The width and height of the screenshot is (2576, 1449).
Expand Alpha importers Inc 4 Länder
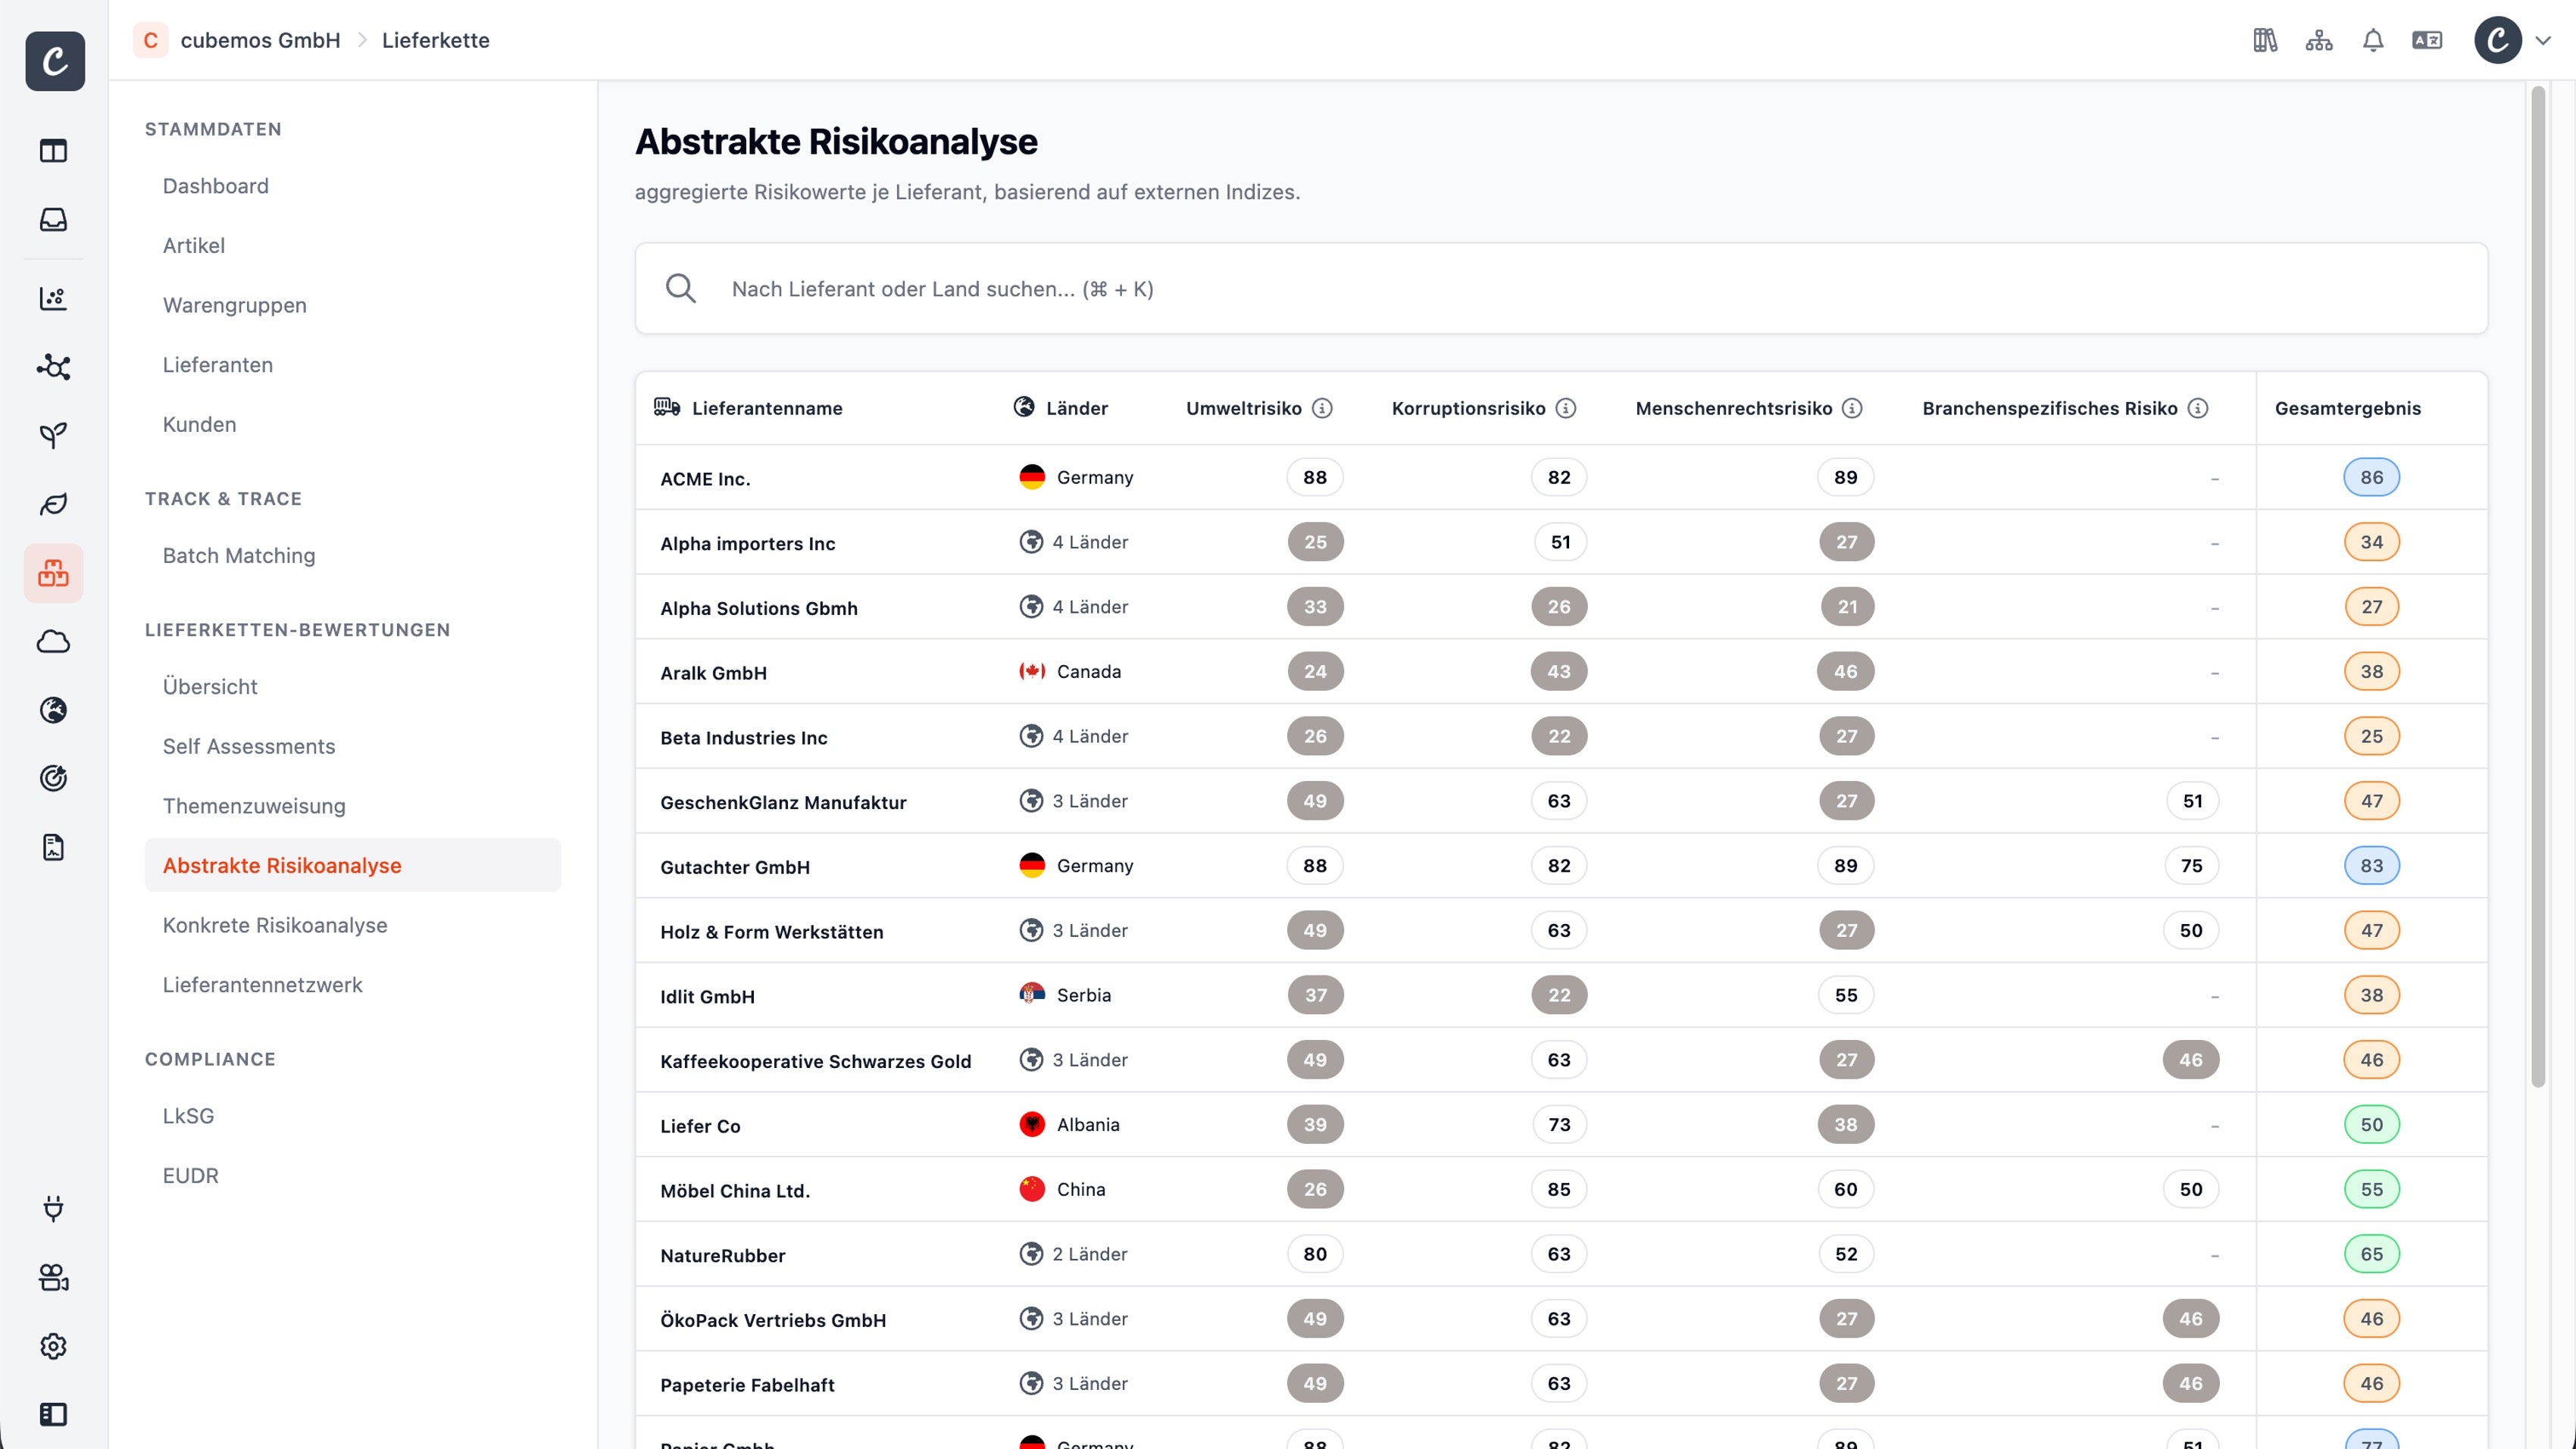pos(1074,542)
